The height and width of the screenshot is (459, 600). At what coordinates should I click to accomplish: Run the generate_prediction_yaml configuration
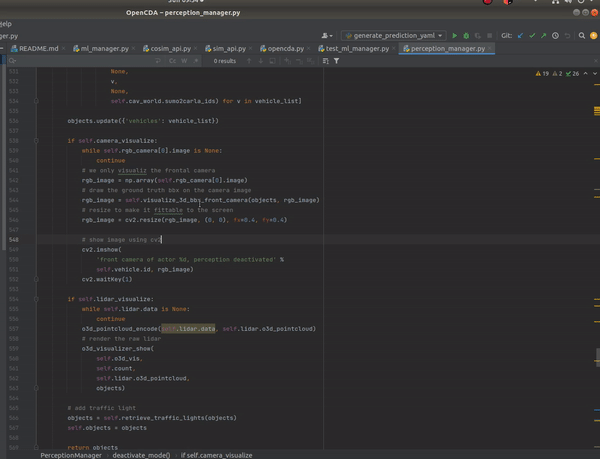click(455, 35)
